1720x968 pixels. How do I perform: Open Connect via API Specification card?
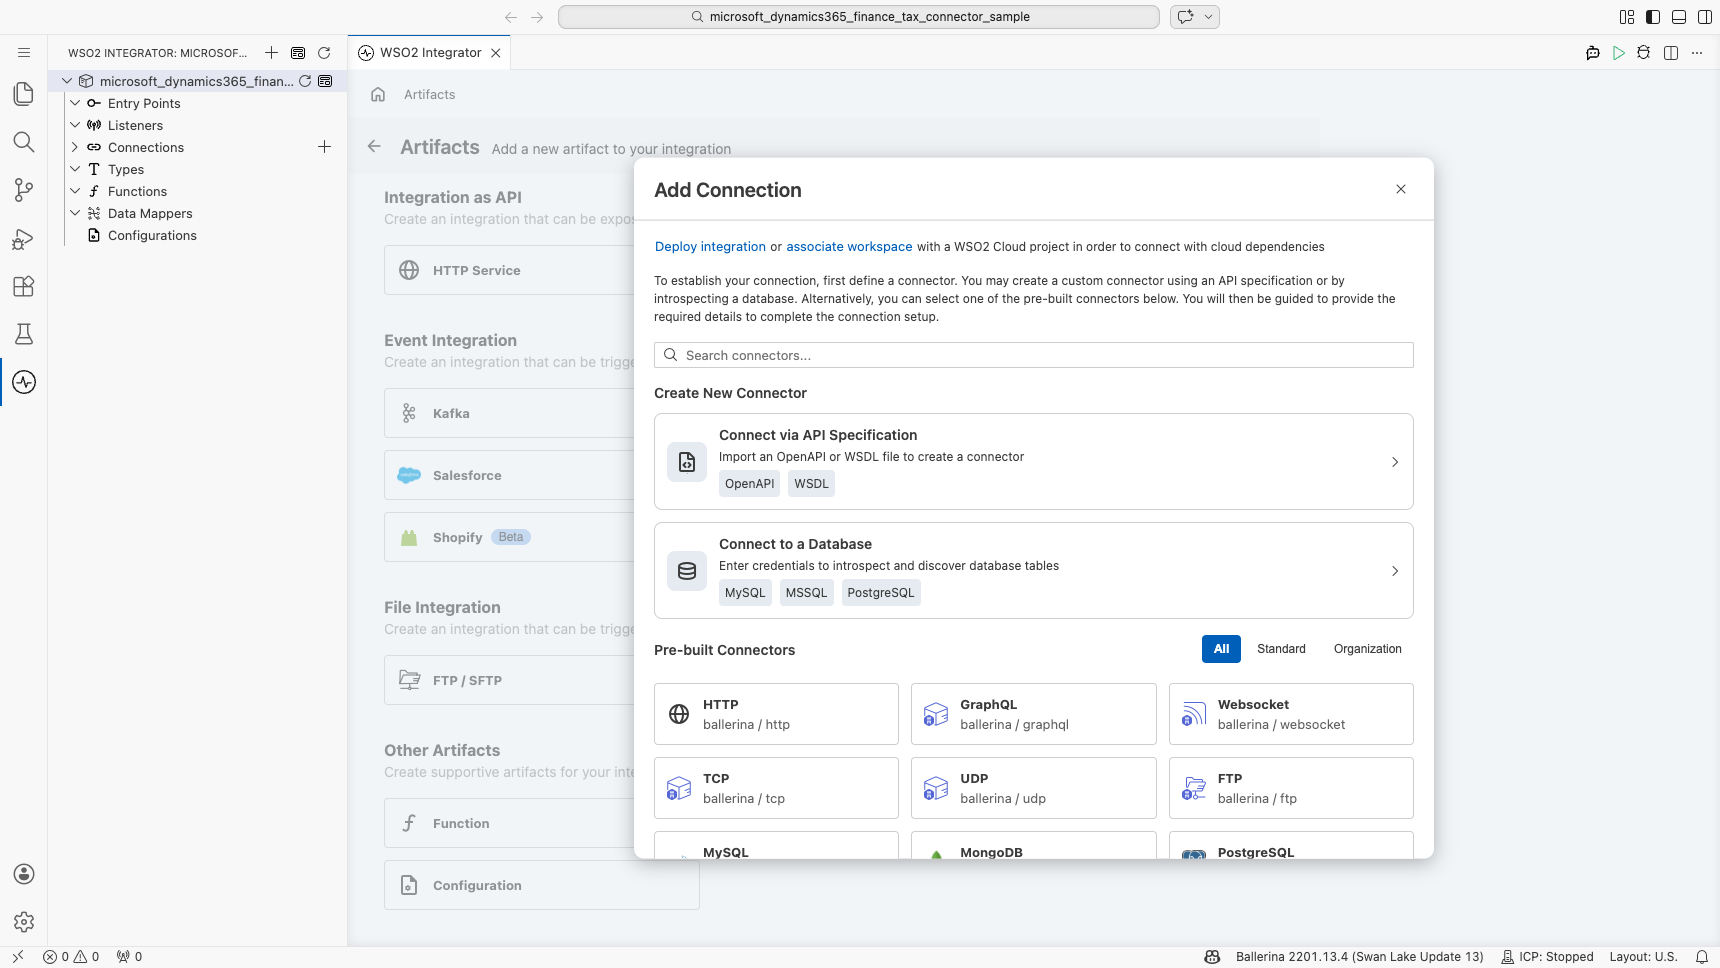[x=1033, y=461]
